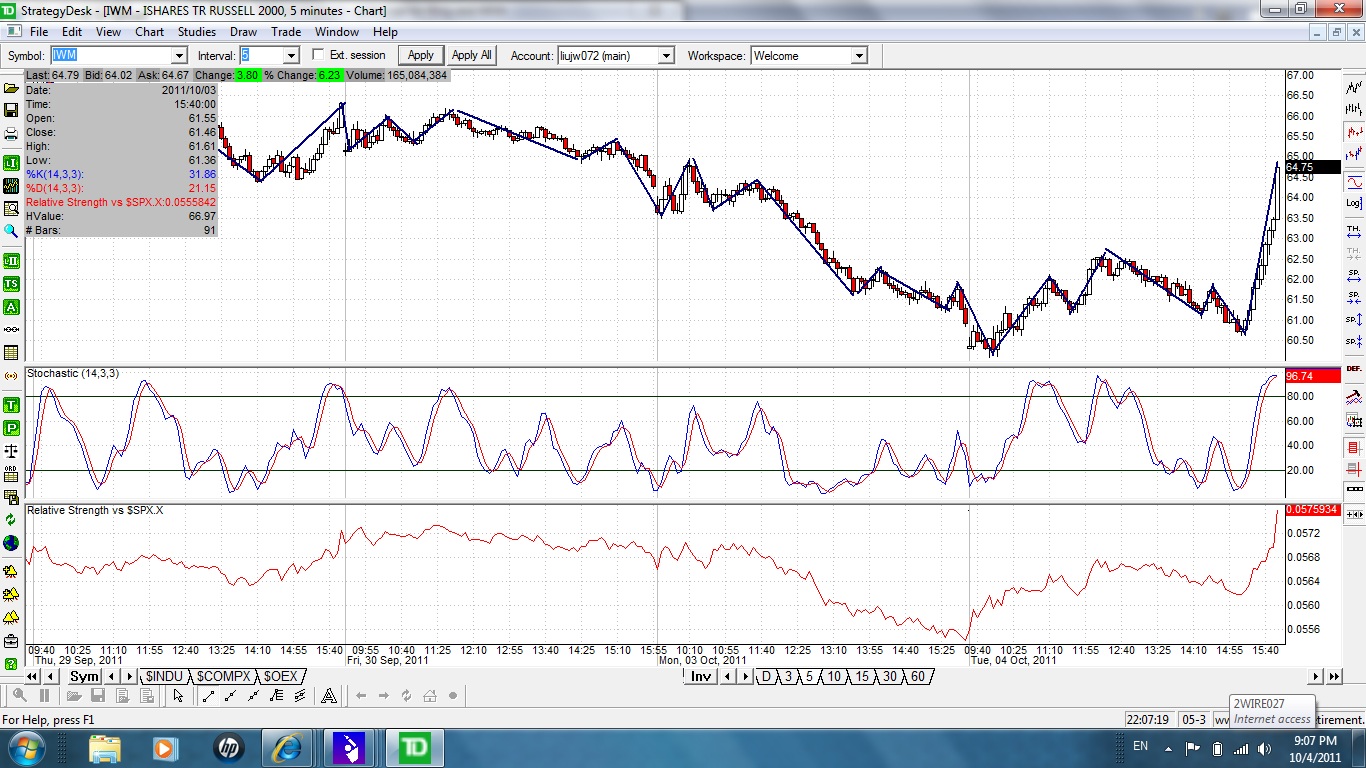This screenshot has height=768, width=1366.
Task: Select the 10 minute interval tab
Action: pyautogui.click(x=834, y=677)
